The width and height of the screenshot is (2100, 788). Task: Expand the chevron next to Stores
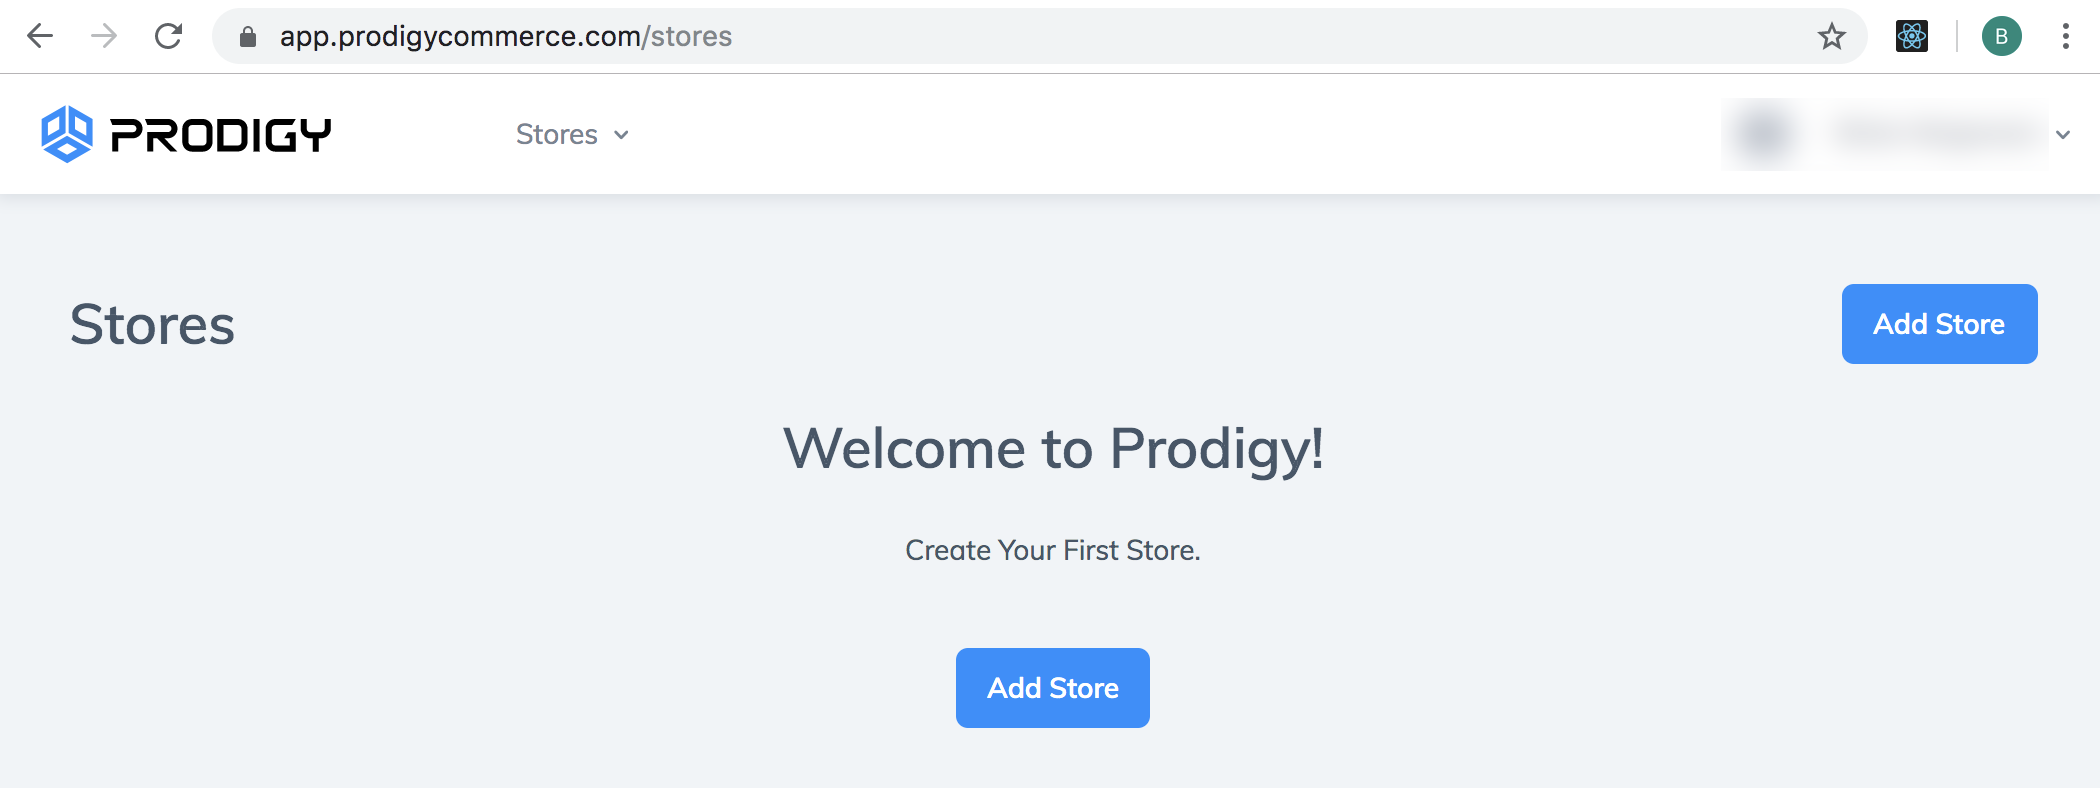(621, 135)
